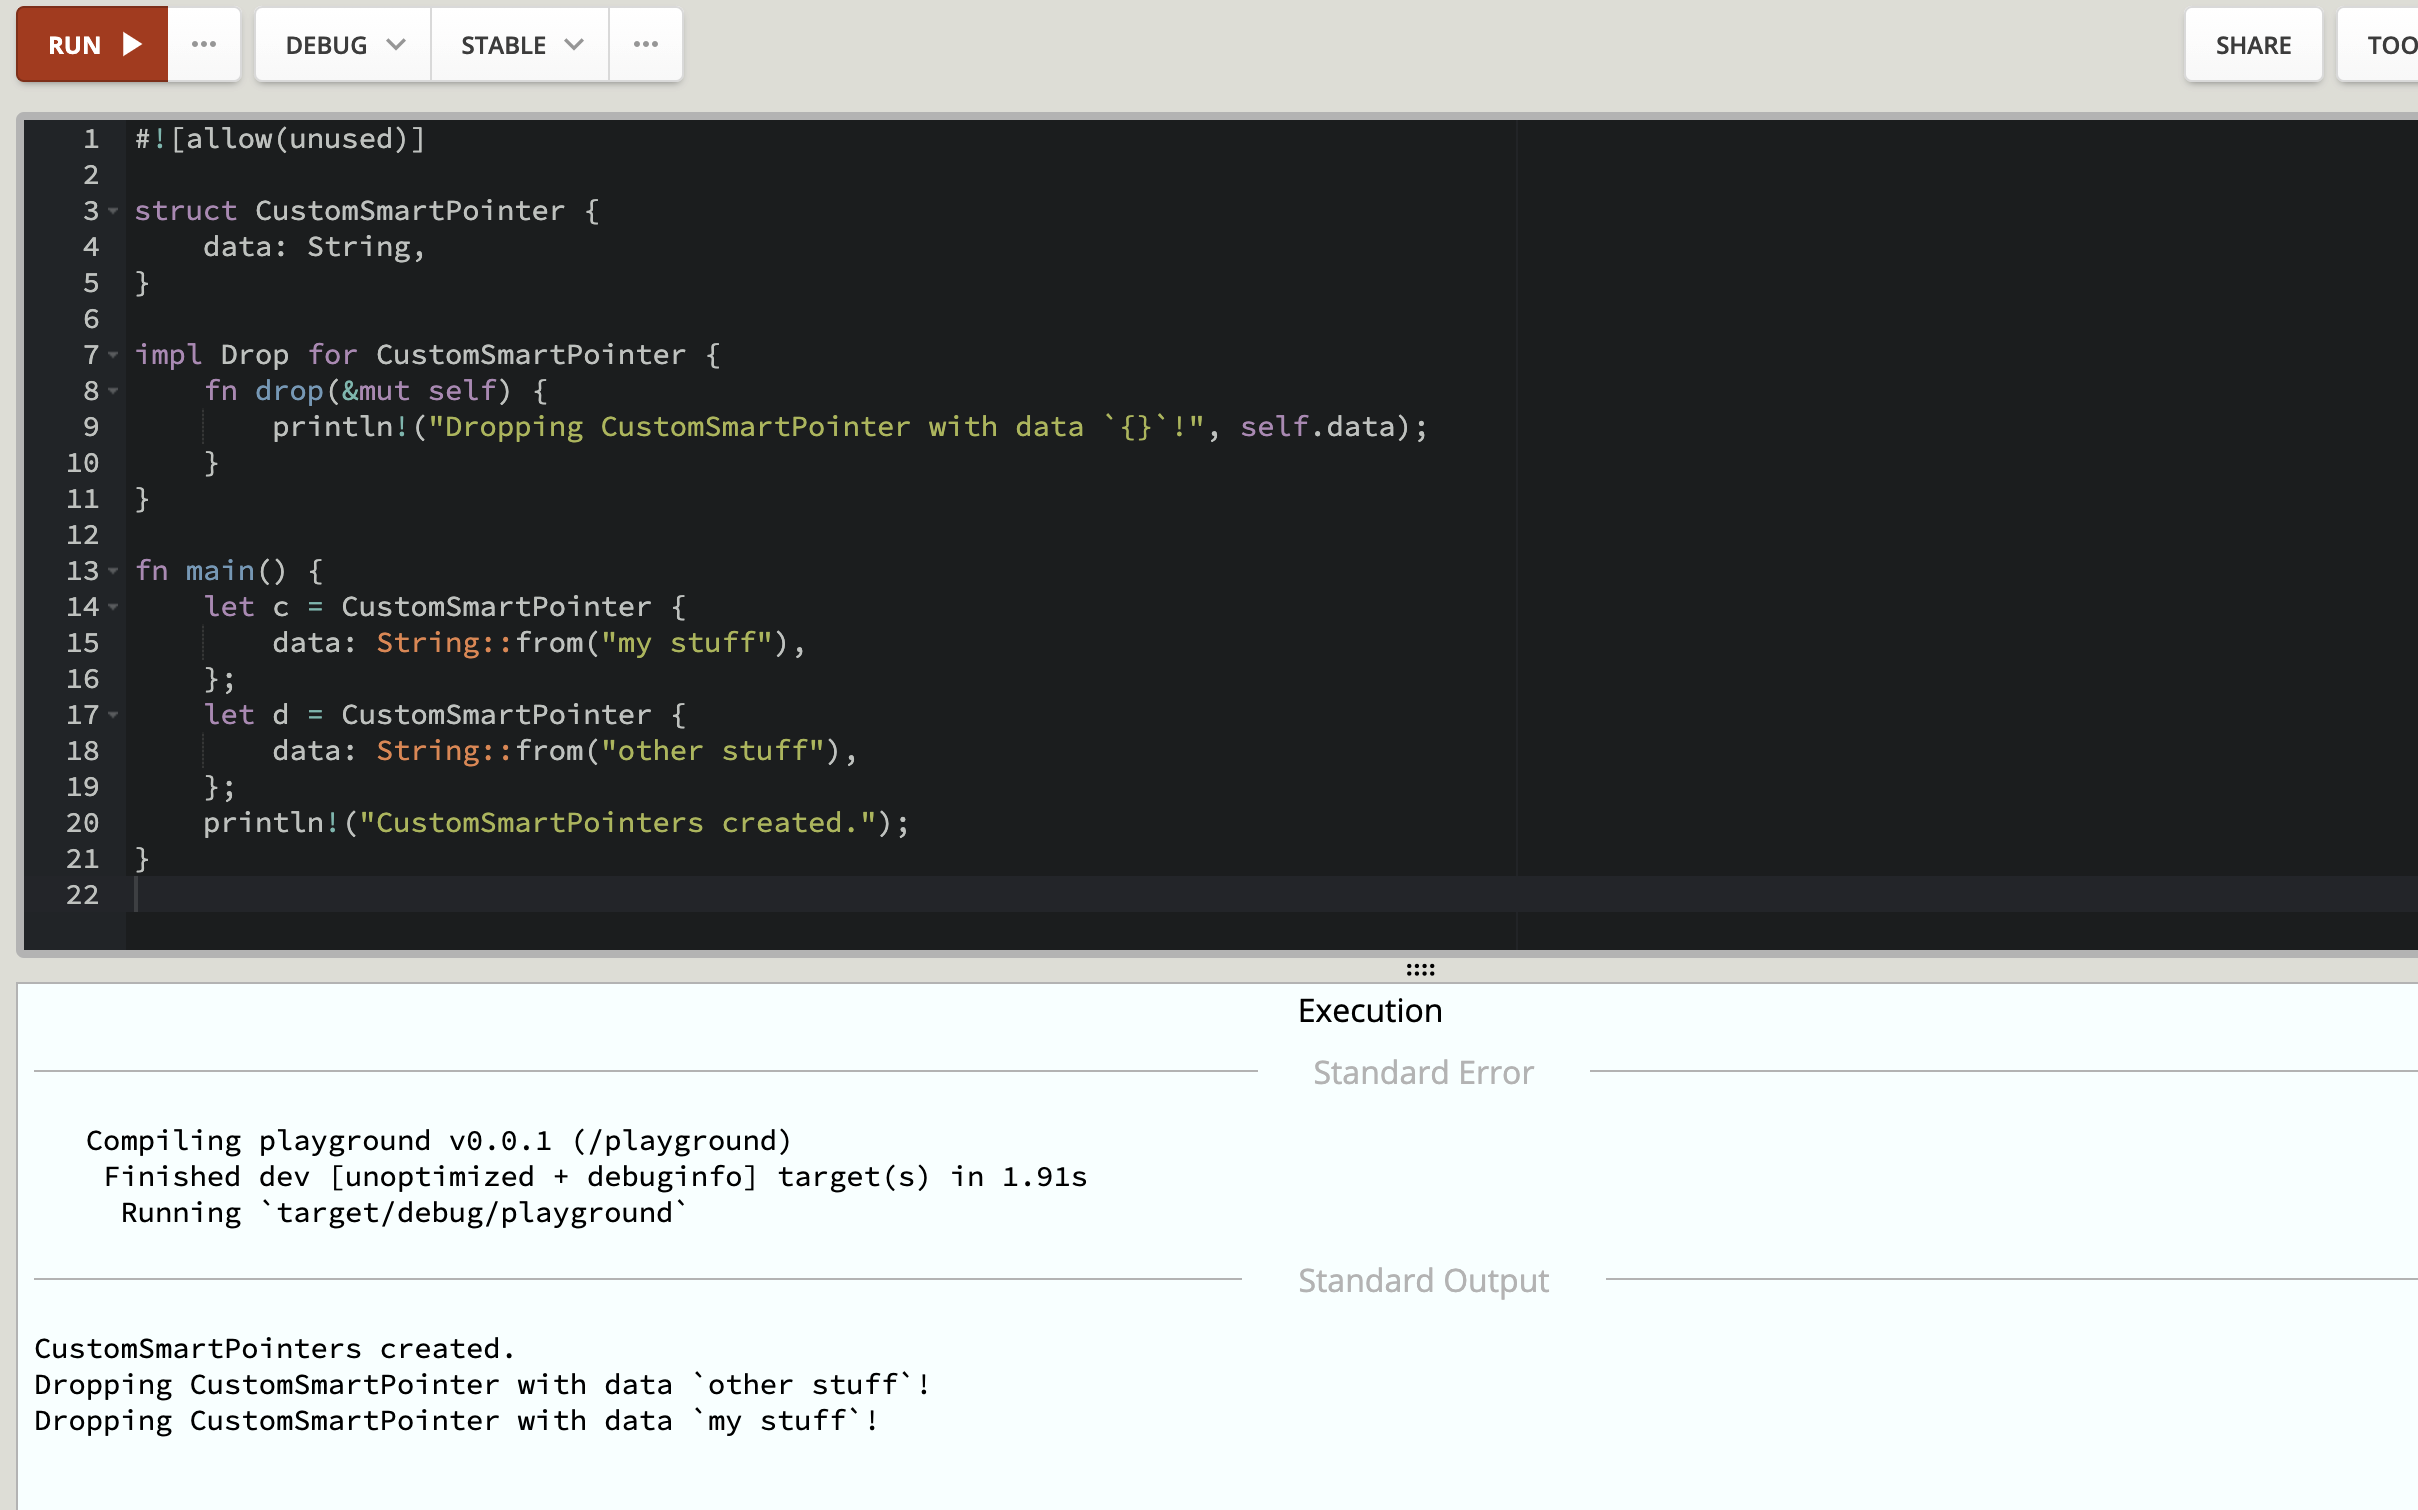Open the DEBUG mode dropdown
This screenshot has width=2418, height=1510.
pyautogui.click(x=343, y=45)
